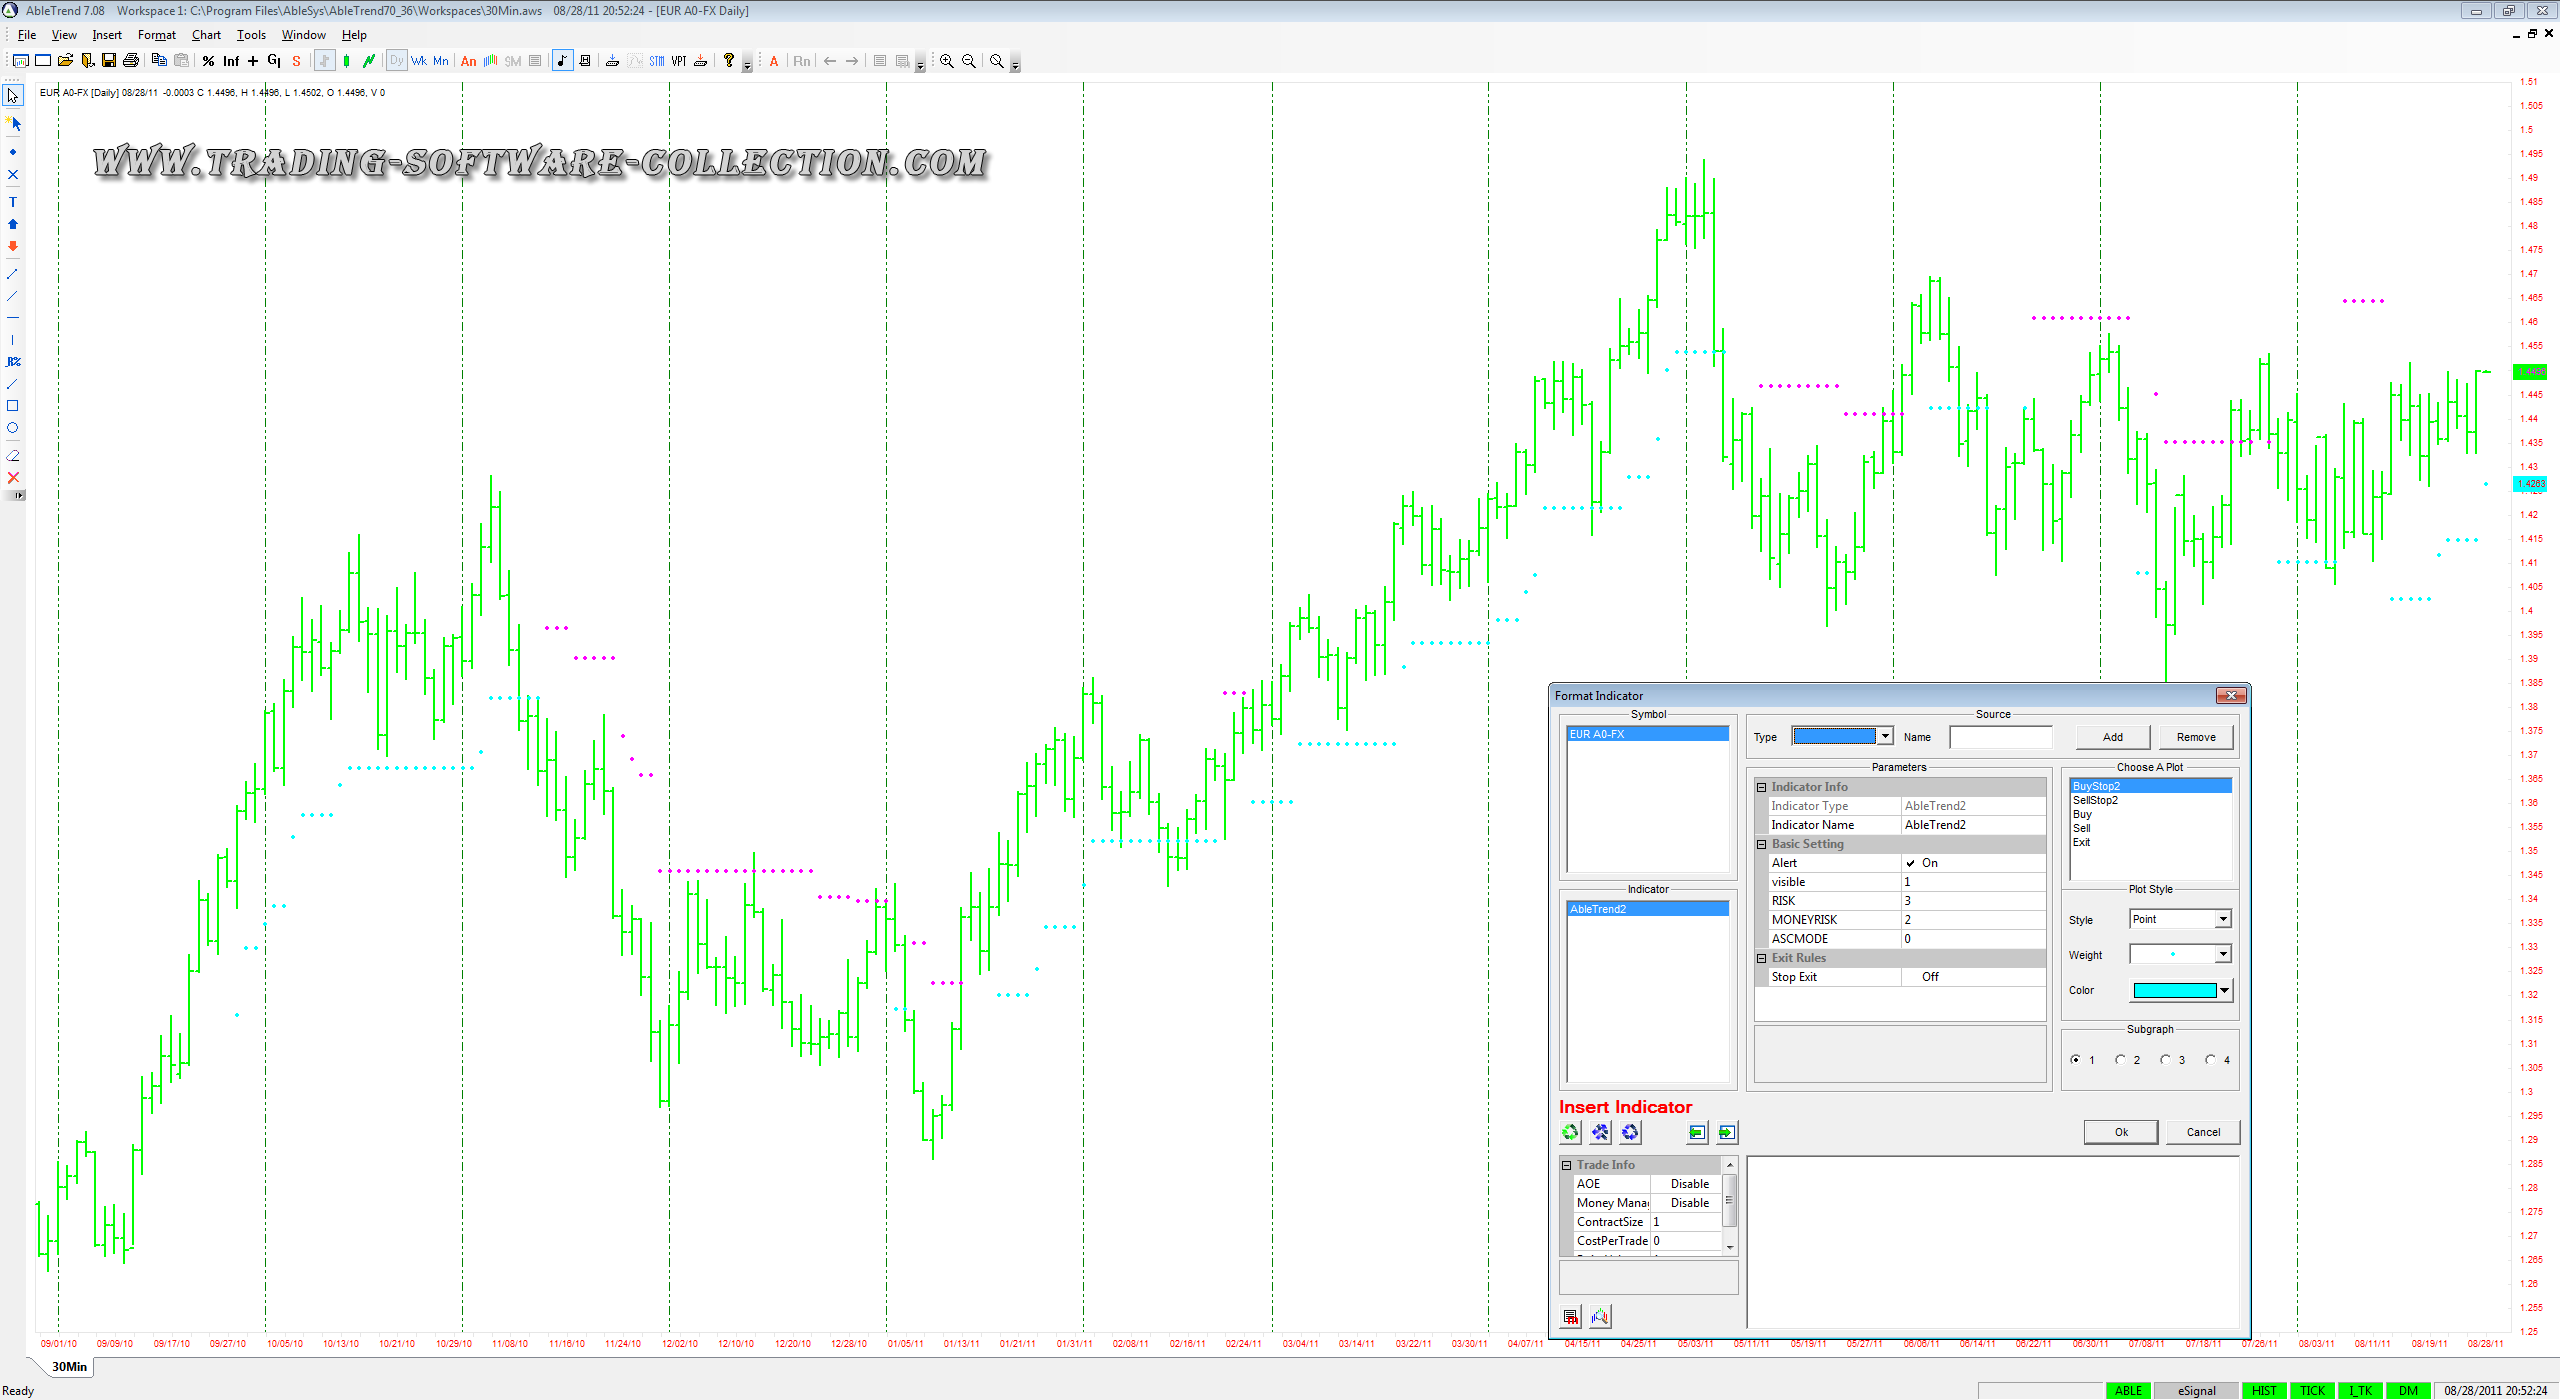Click the Ok button in Format Indicator

point(2120,1132)
